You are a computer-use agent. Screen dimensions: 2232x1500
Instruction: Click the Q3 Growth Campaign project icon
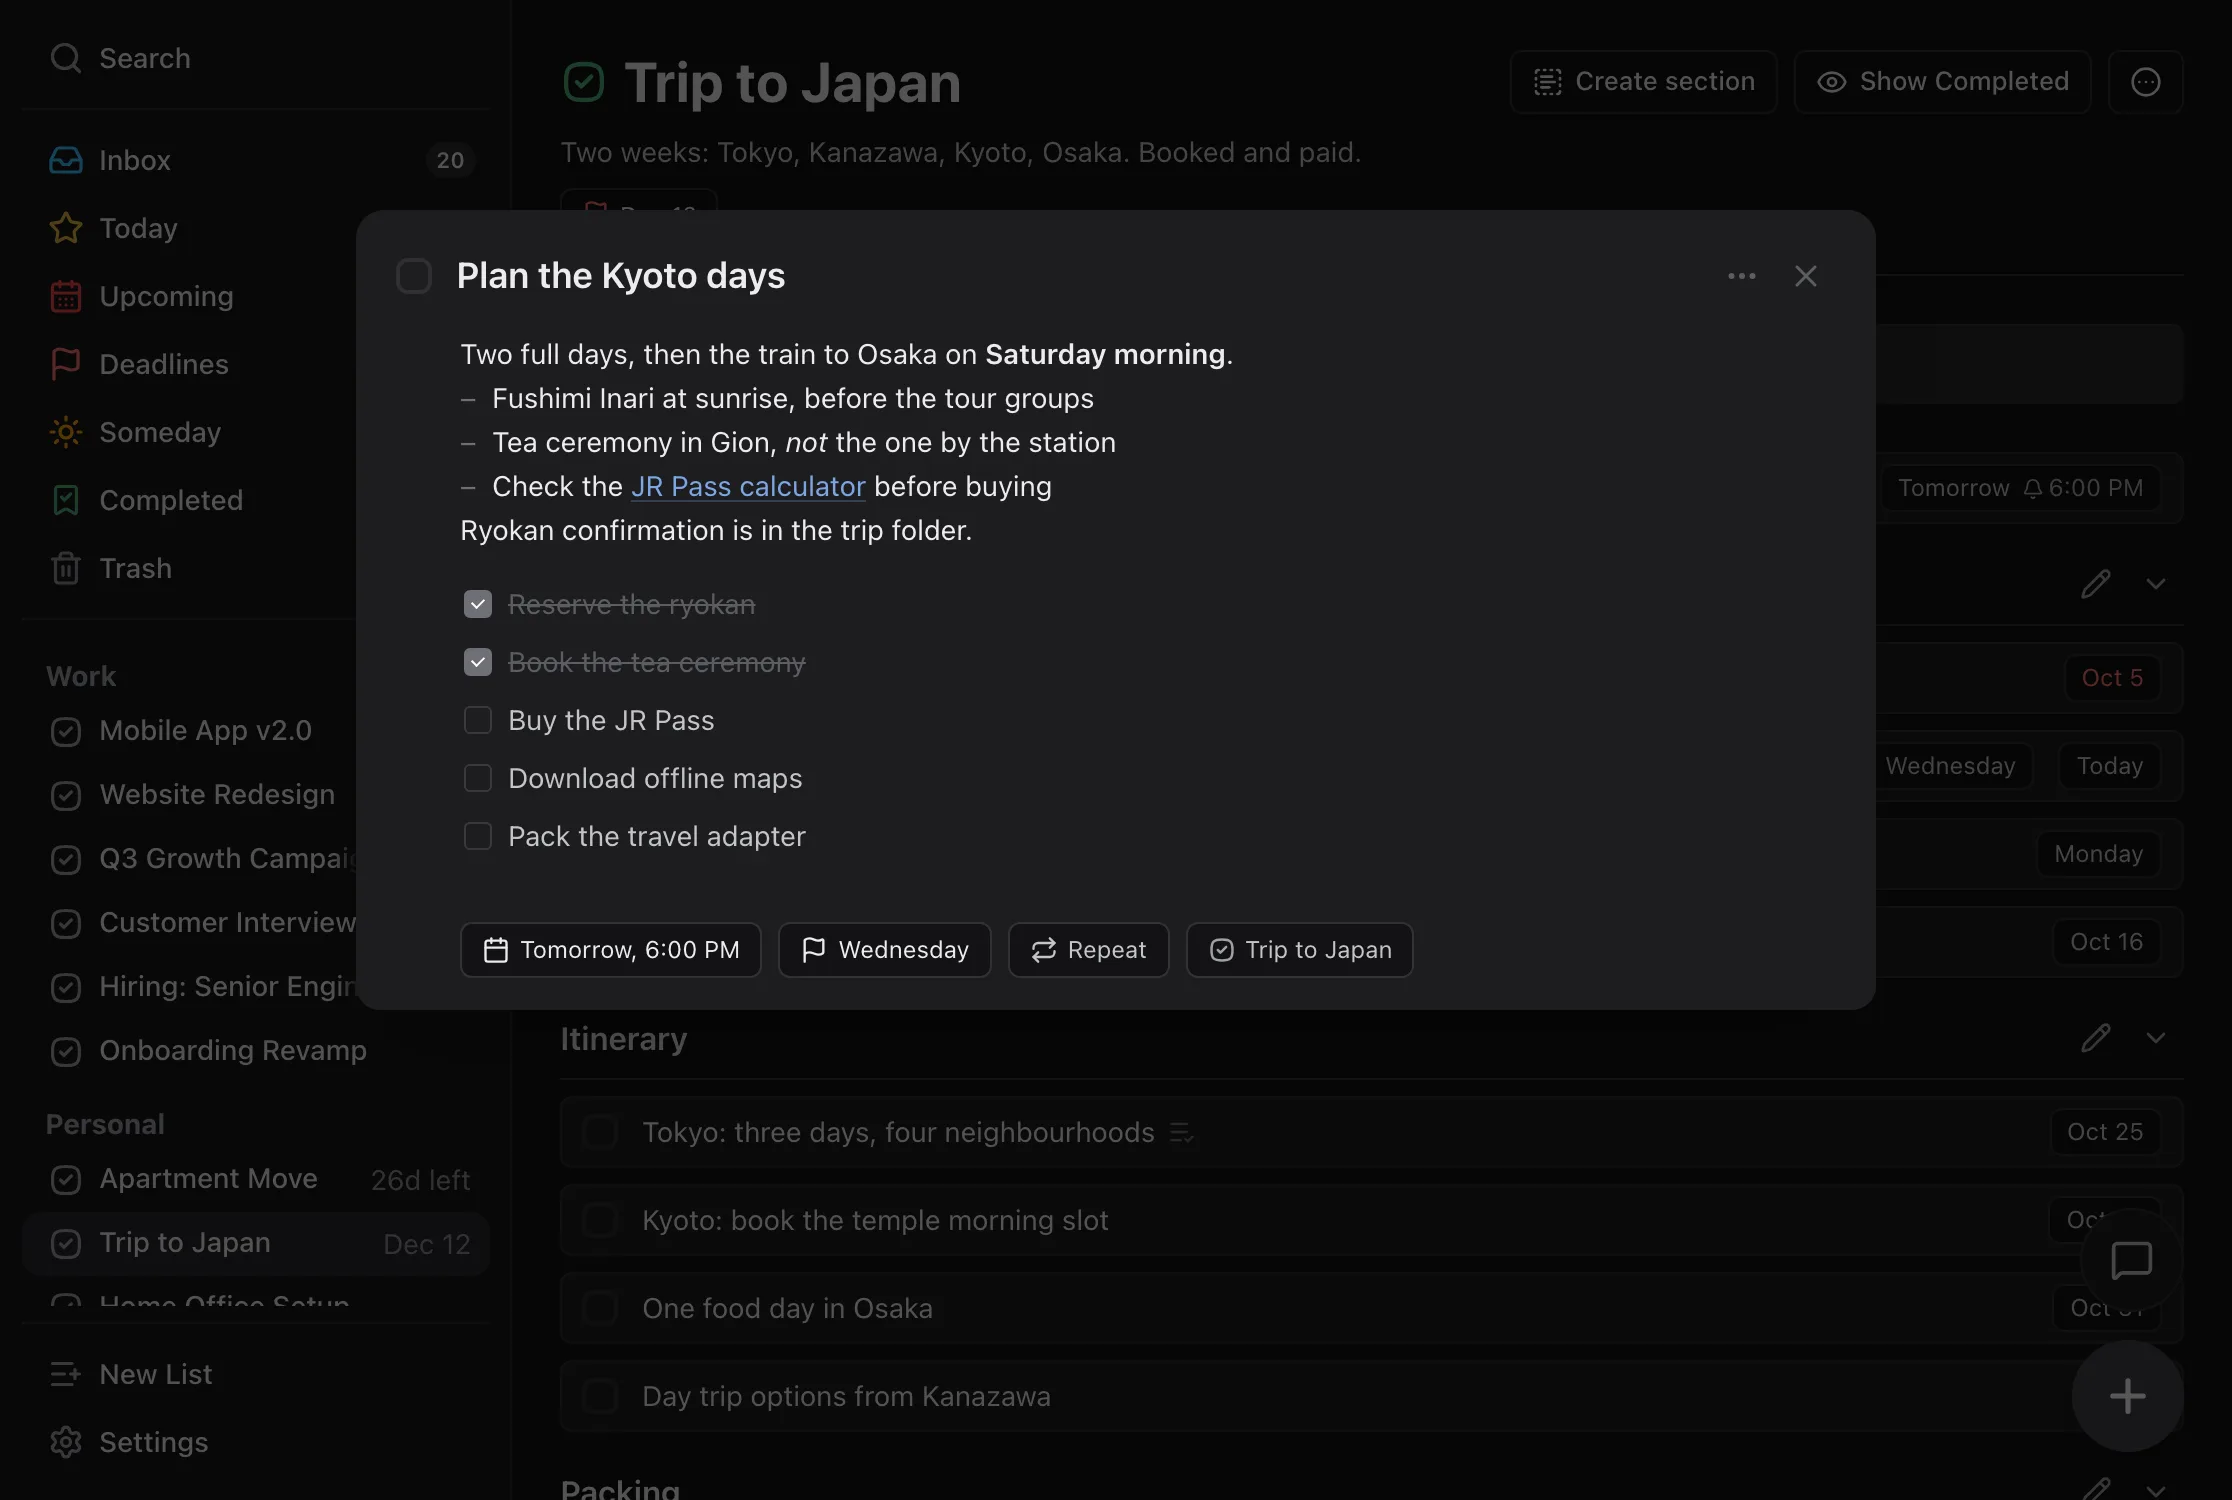[x=66, y=859]
